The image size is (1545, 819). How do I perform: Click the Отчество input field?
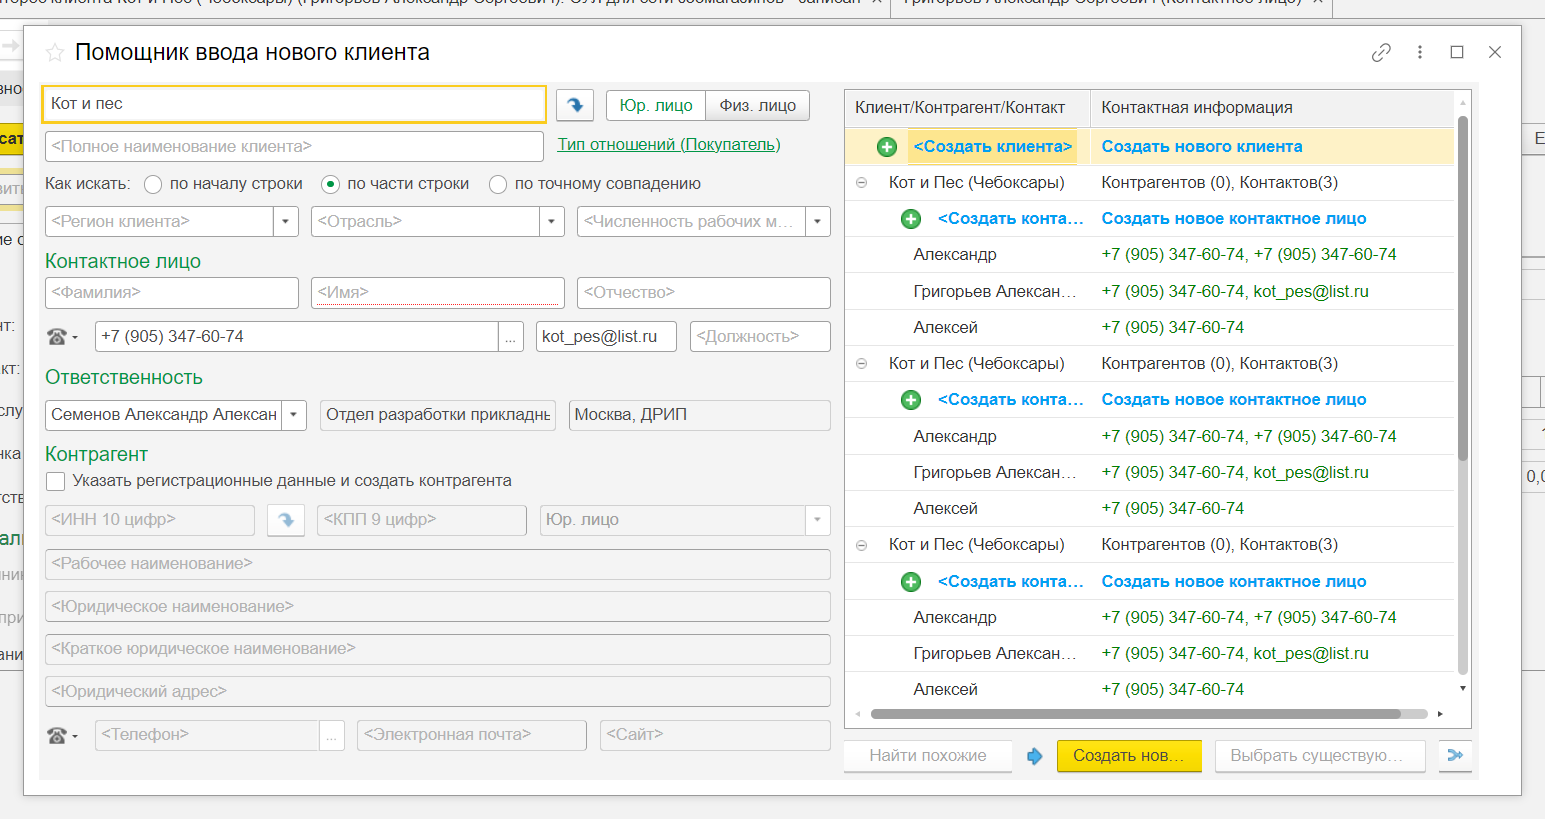point(704,293)
